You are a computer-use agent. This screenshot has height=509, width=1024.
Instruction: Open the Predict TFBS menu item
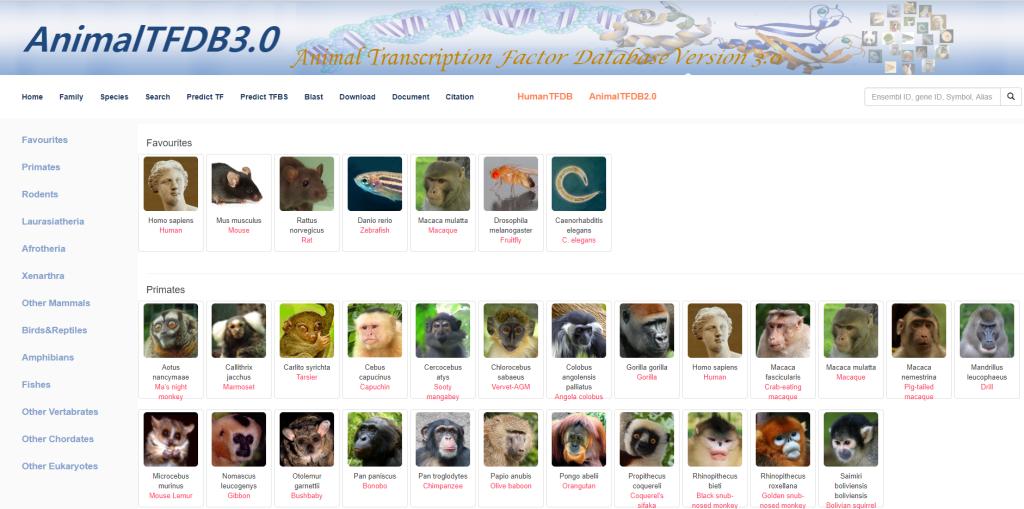pyautogui.click(x=264, y=97)
